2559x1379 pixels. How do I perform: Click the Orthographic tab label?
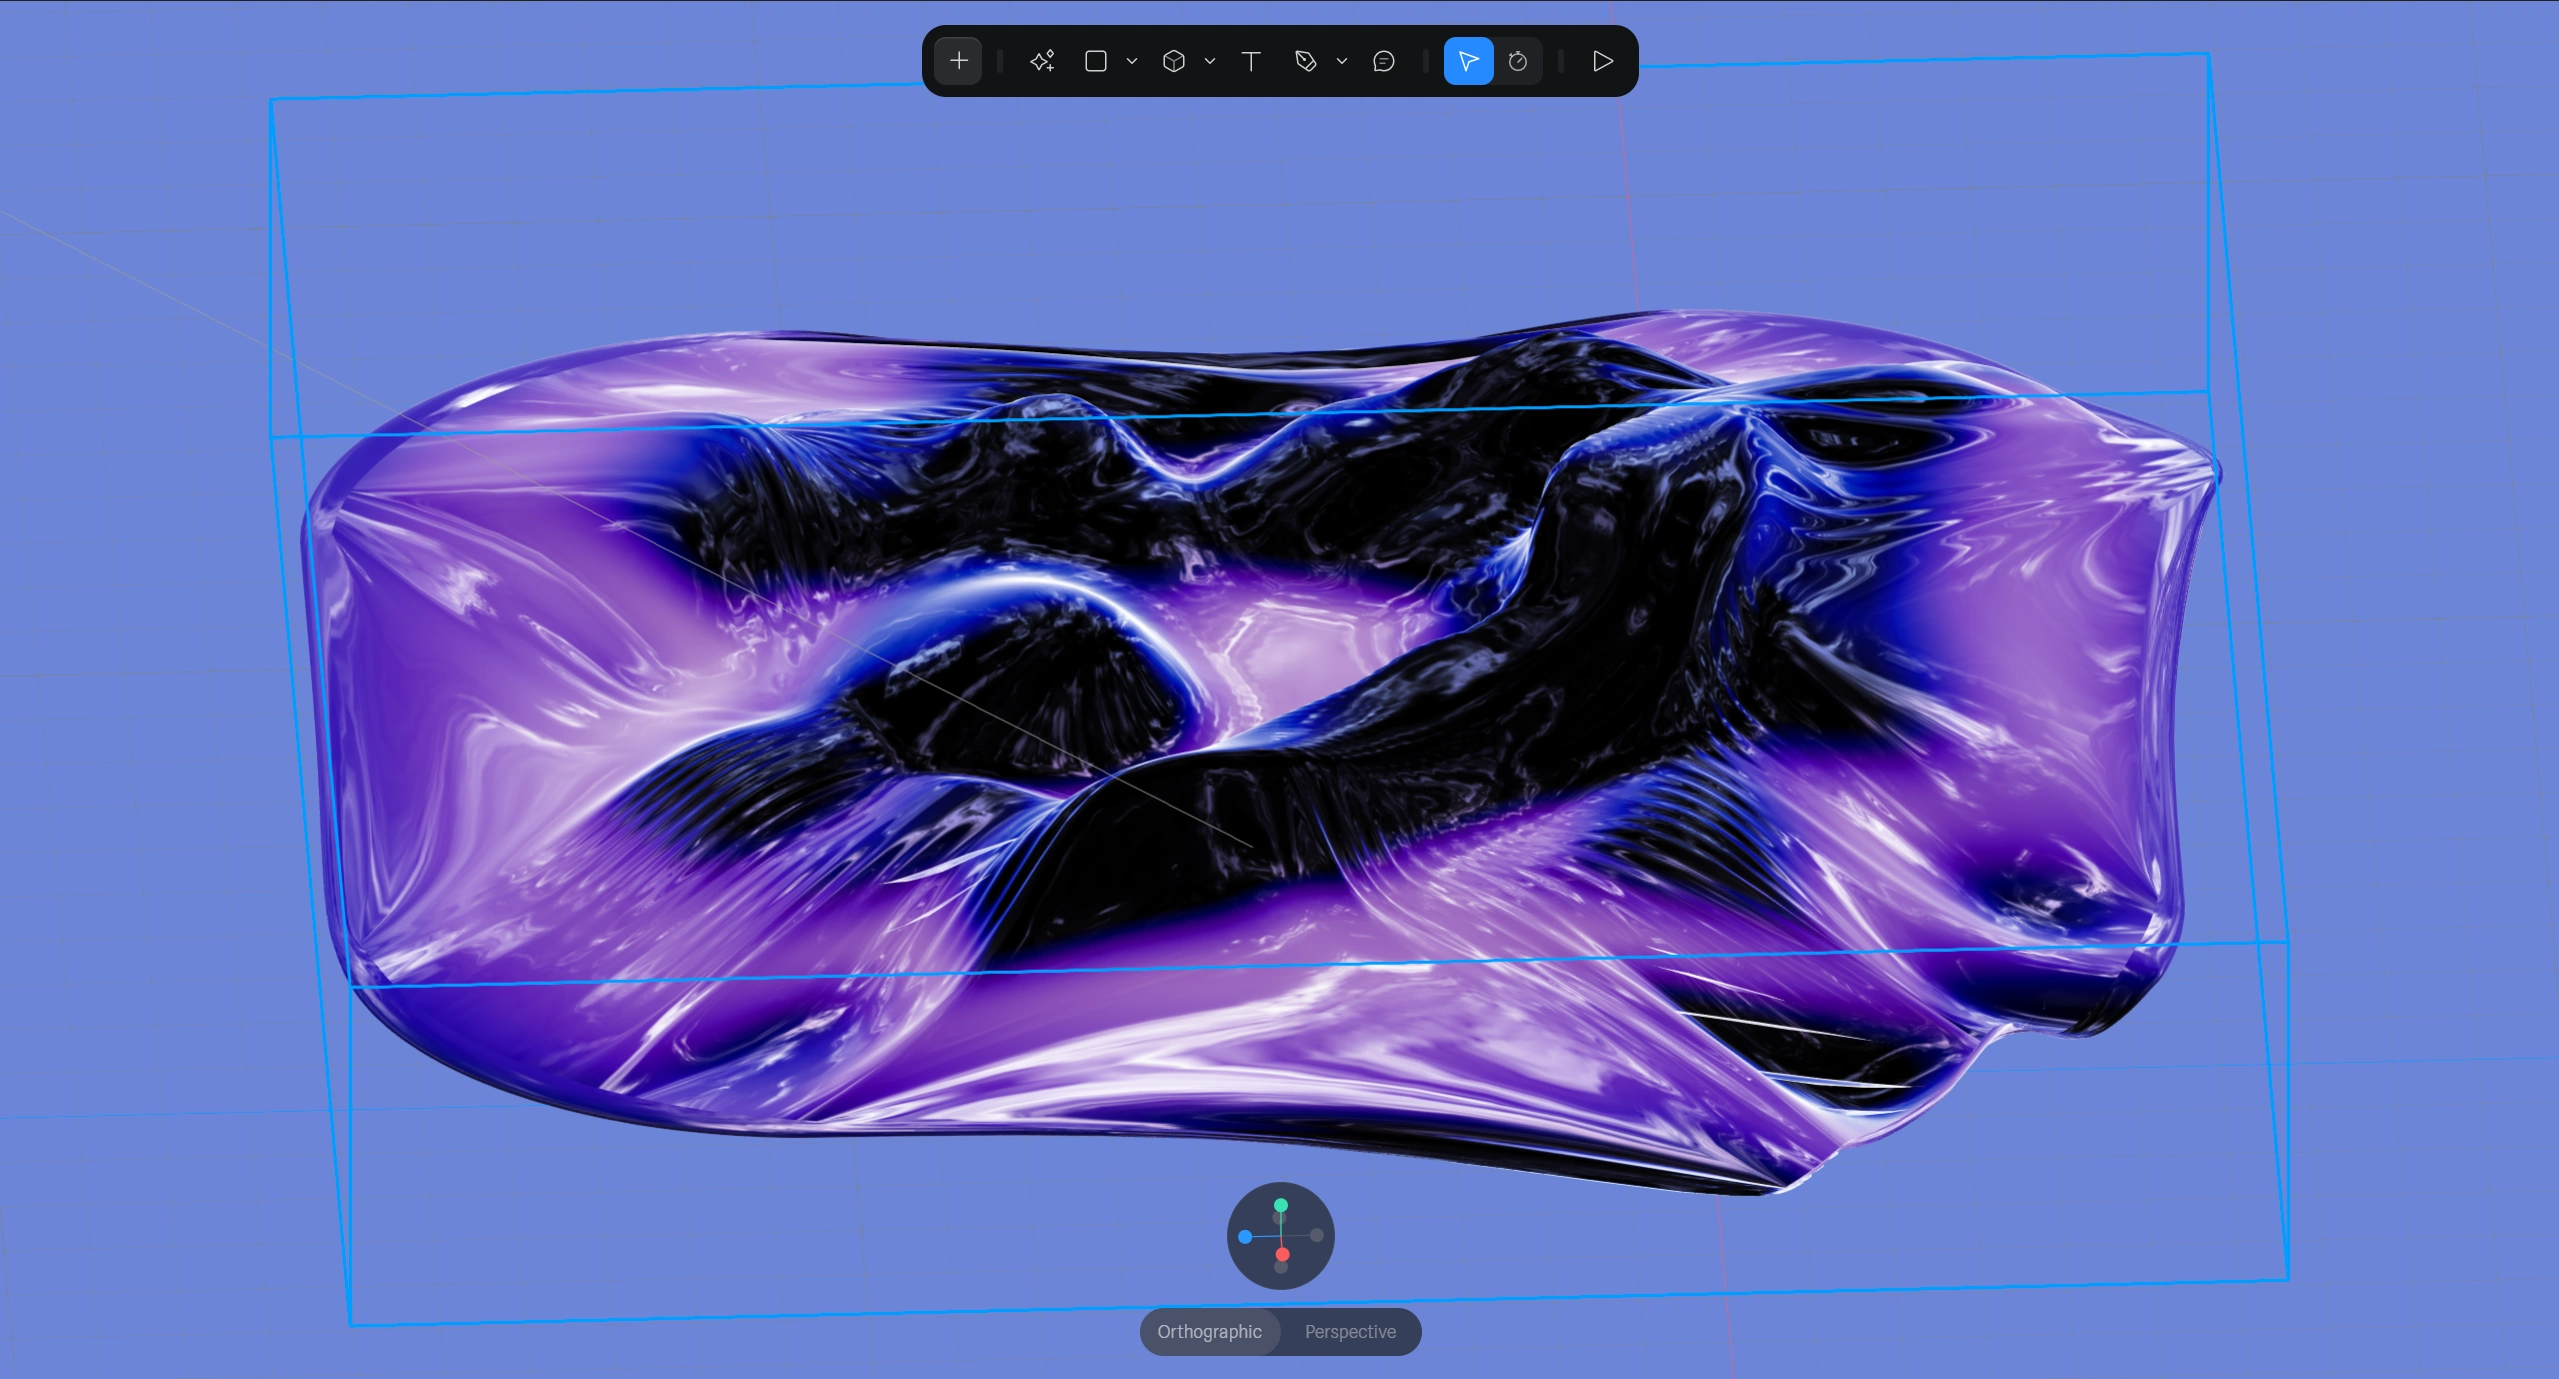click(x=1208, y=1332)
